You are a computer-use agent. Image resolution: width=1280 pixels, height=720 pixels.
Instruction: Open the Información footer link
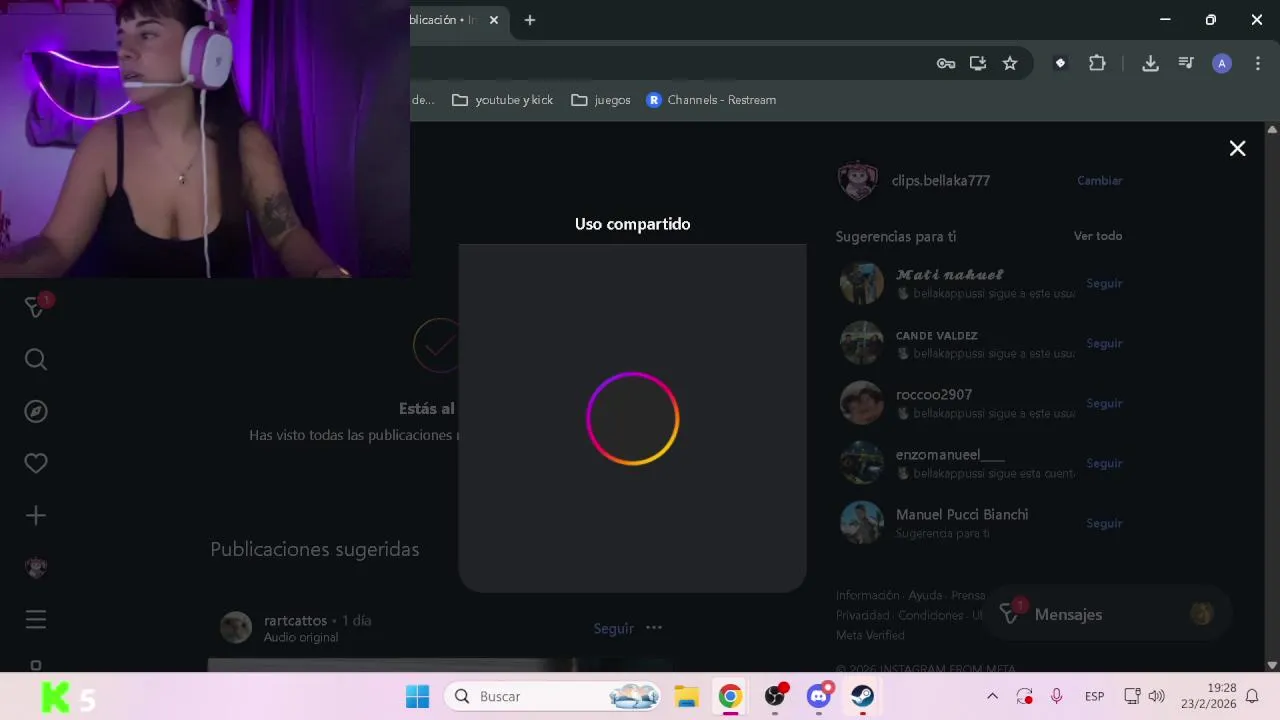point(868,595)
